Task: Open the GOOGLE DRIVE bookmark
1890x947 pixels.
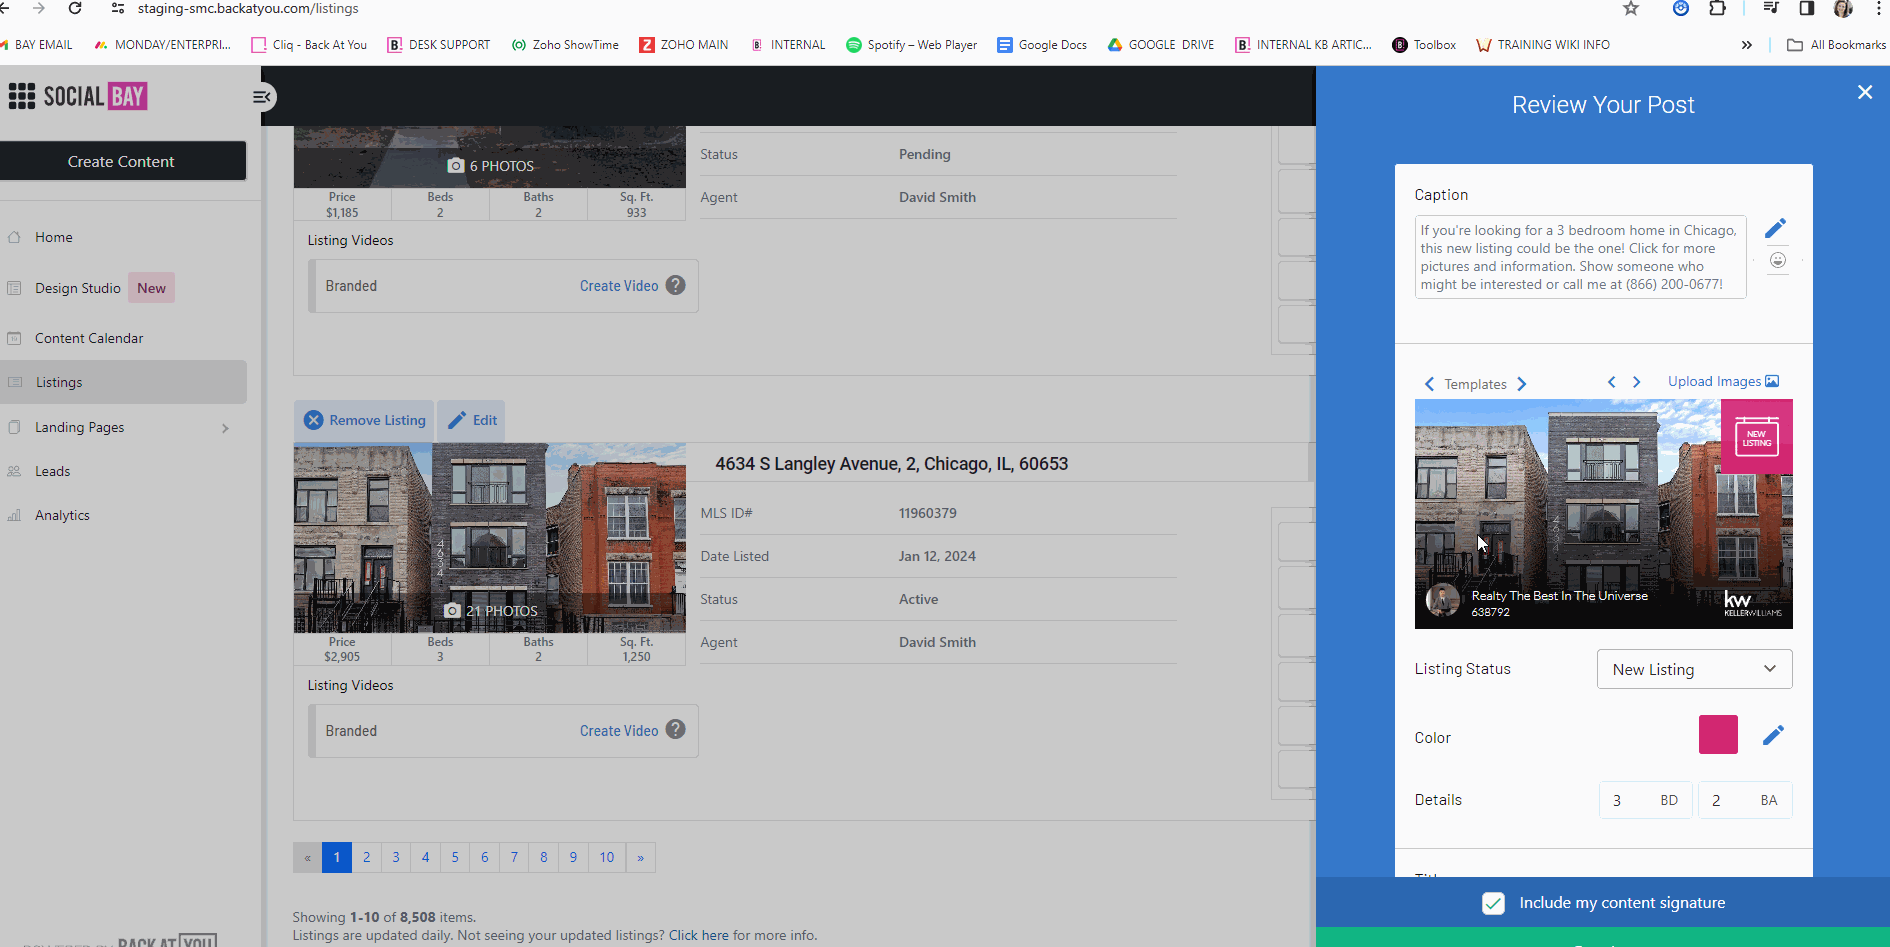Action: pyautogui.click(x=1161, y=45)
